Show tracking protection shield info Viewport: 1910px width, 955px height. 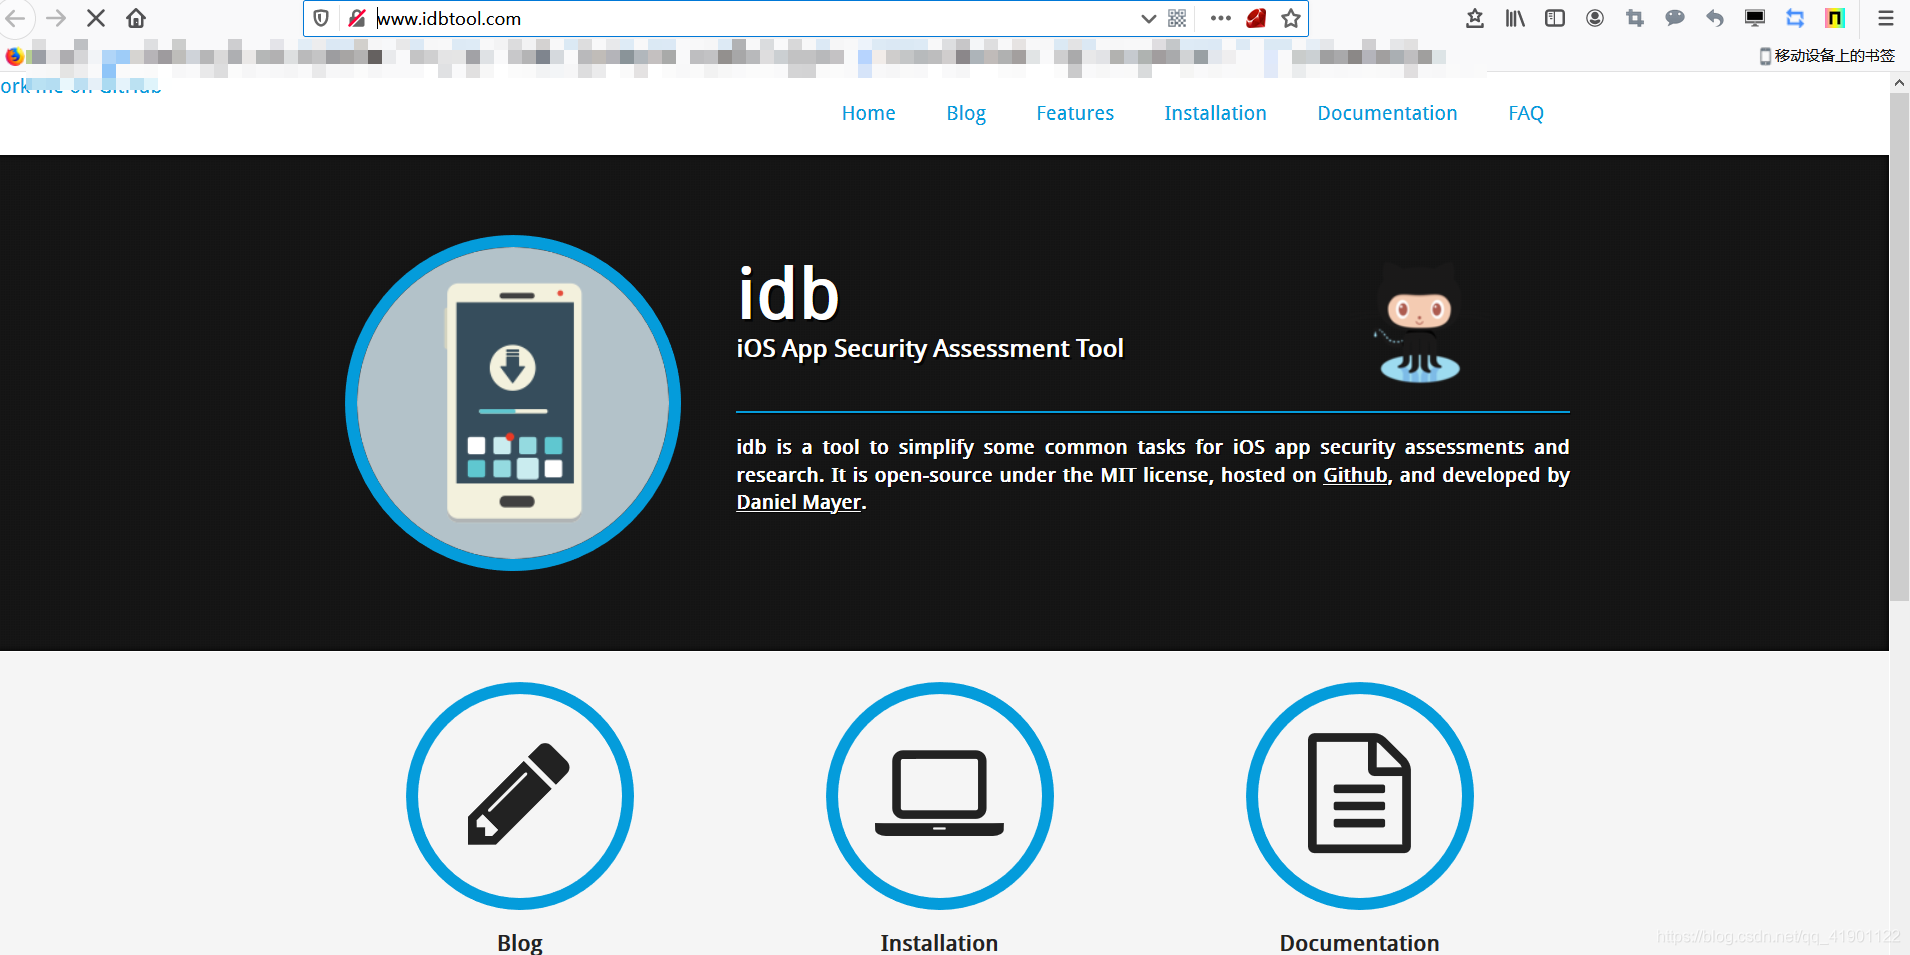[x=321, y=18]
